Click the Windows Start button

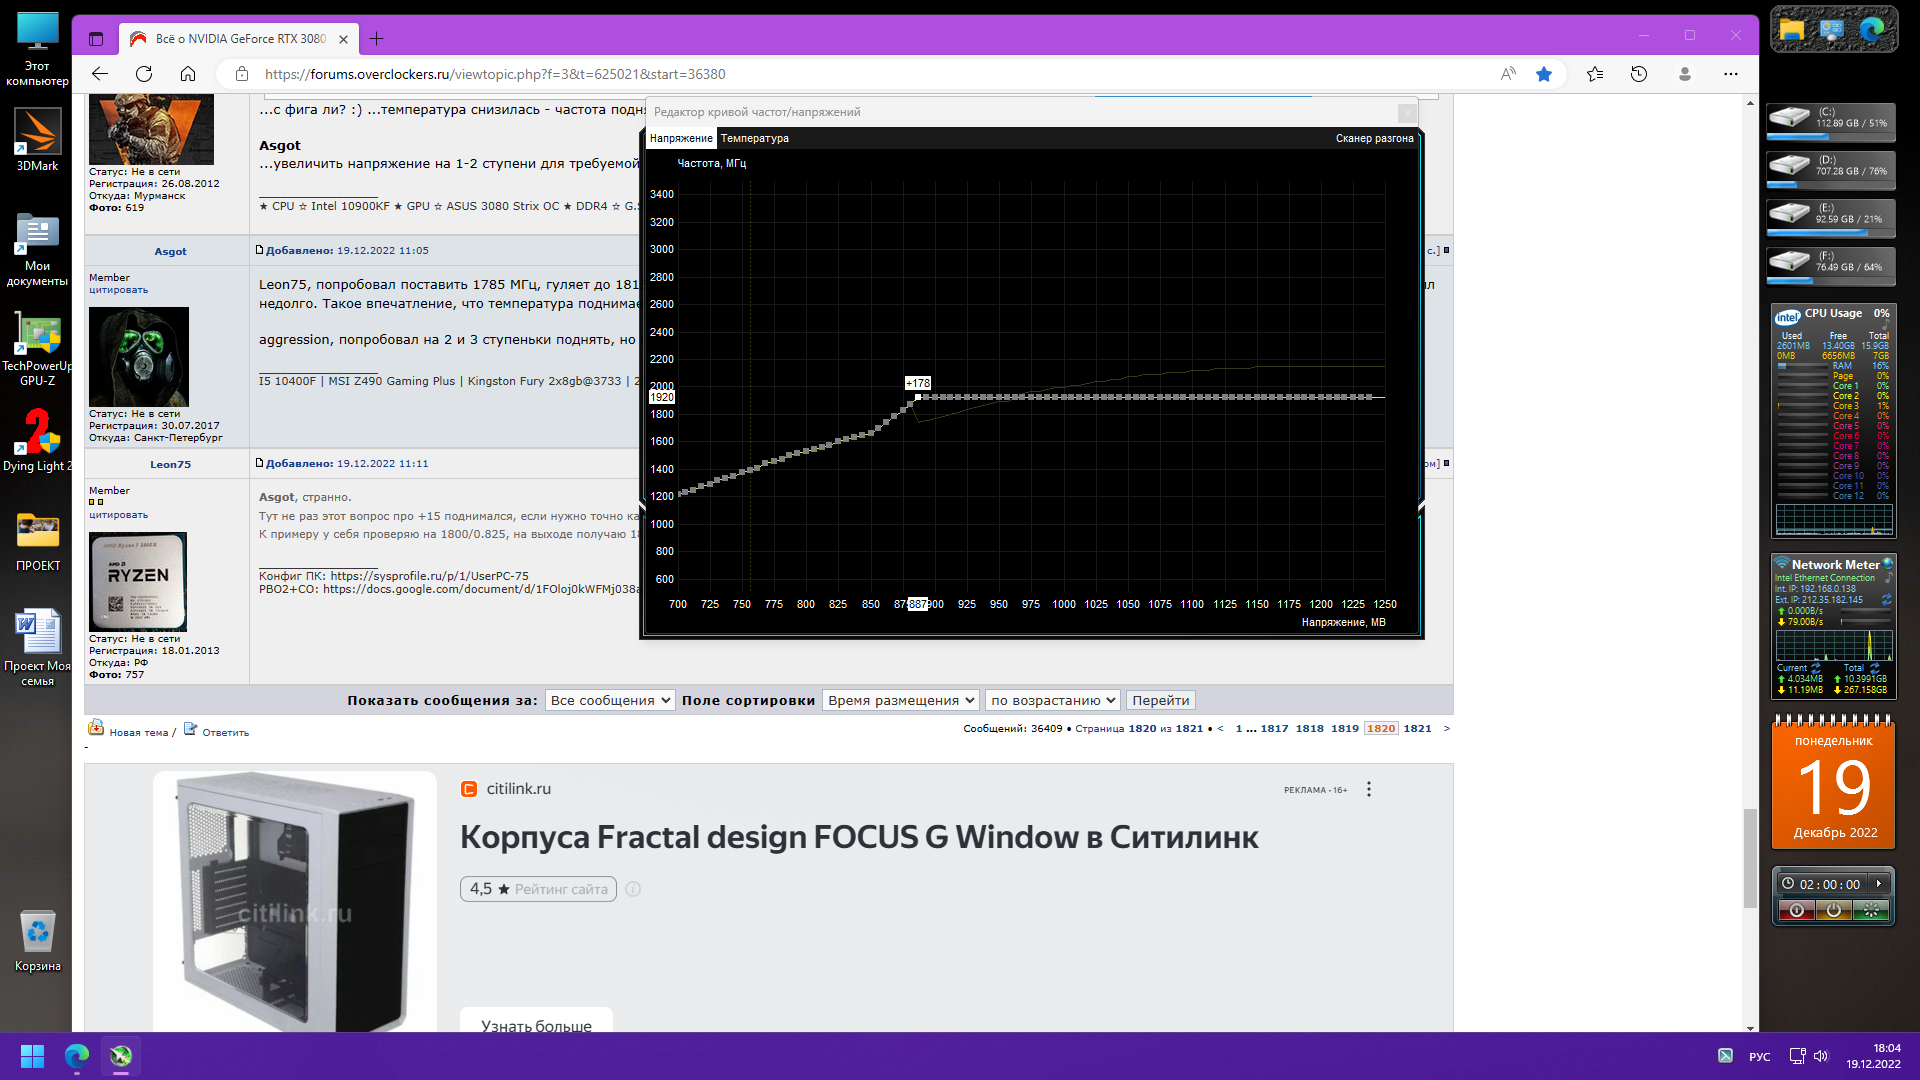point(32,1056)
